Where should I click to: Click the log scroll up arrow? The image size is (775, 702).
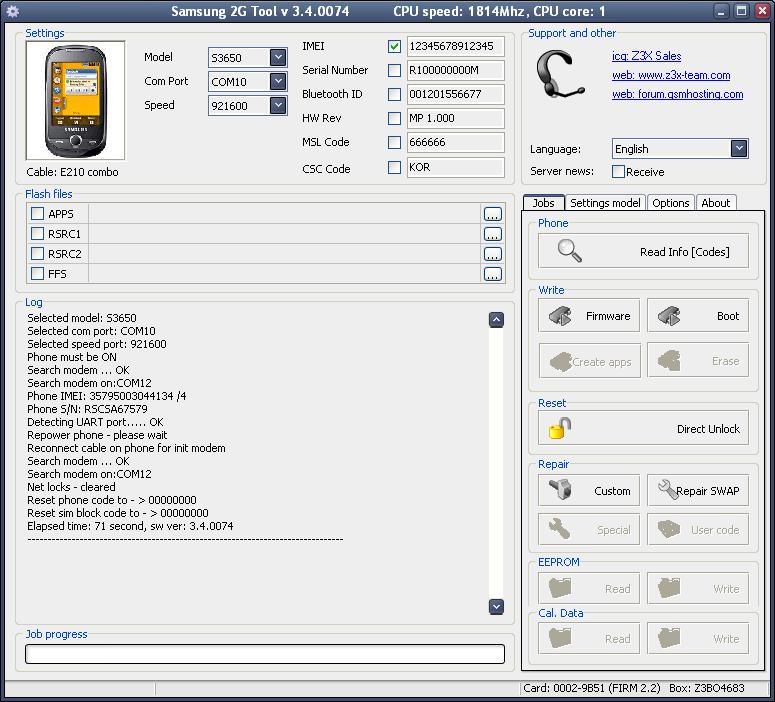pyautogui.click(x=496, y=320)
